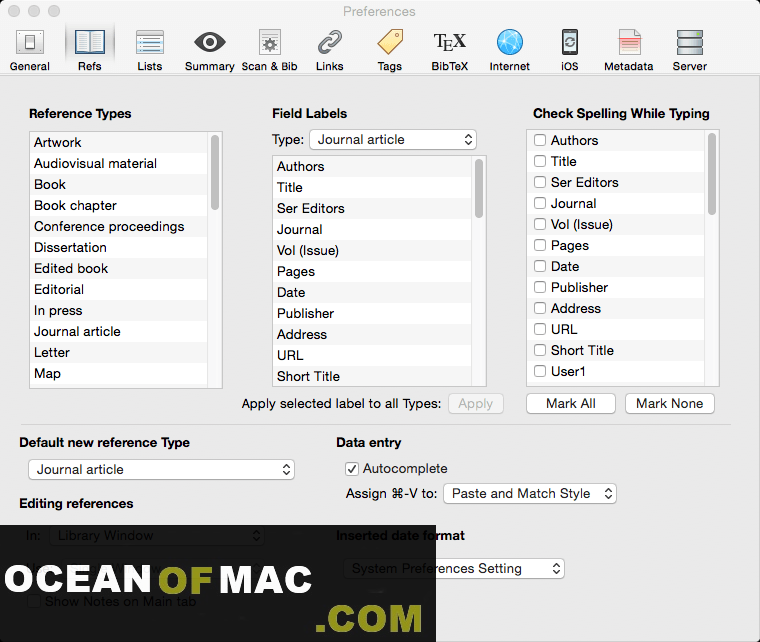Select Letter reference type

point(119,352)
